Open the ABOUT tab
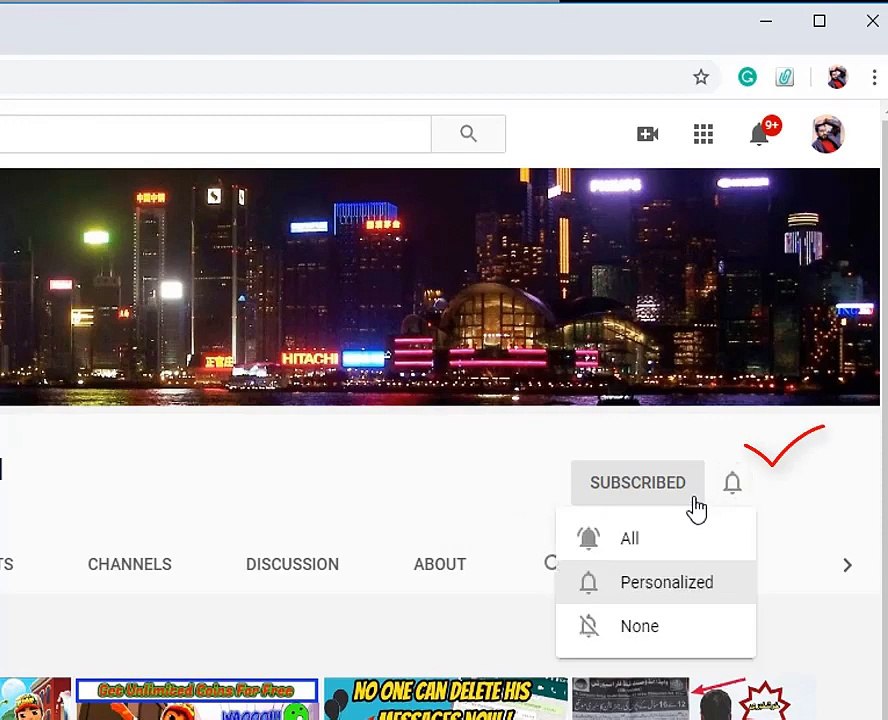 (439, 564)
